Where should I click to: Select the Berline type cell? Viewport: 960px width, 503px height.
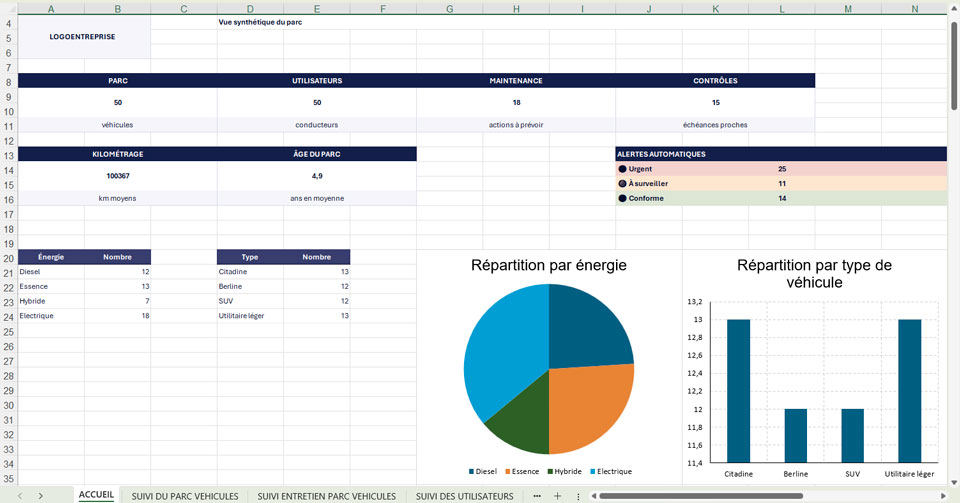[250, 286]
